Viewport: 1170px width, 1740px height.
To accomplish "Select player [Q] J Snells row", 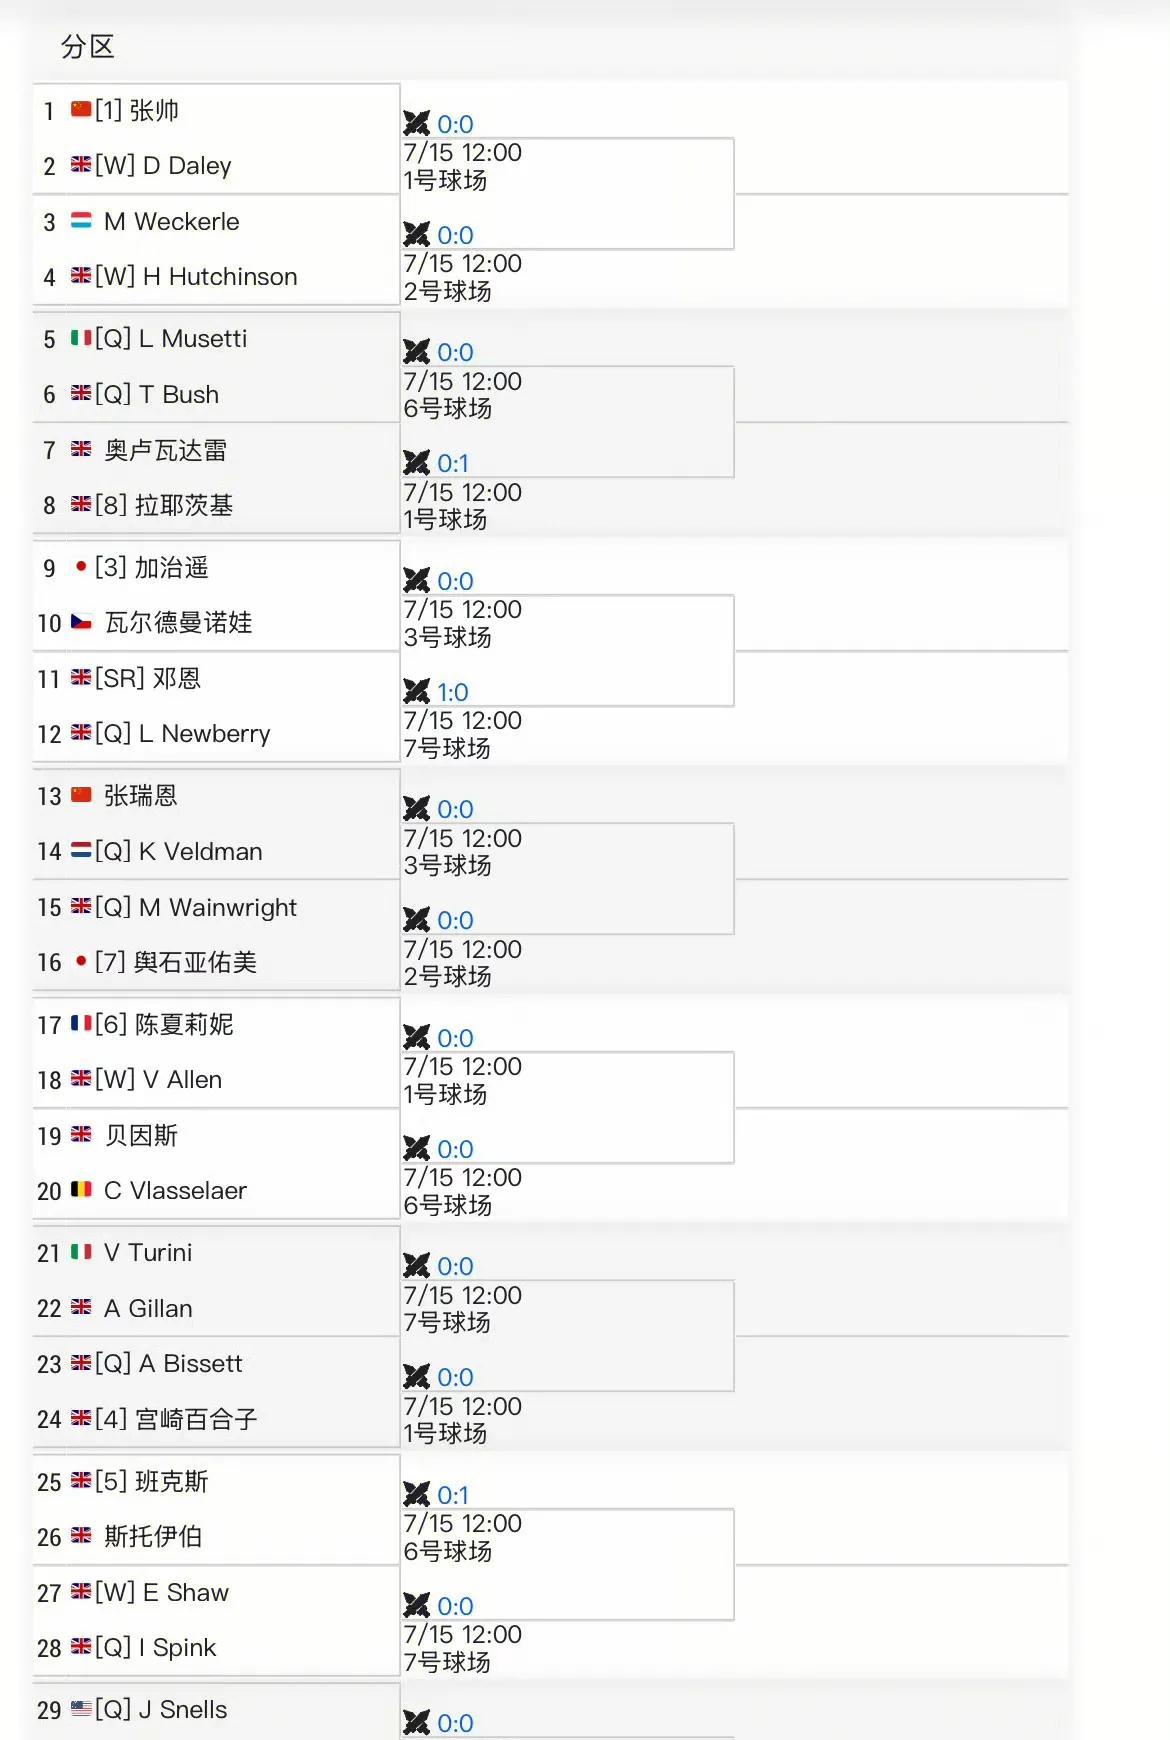I will coord(216,1710).
